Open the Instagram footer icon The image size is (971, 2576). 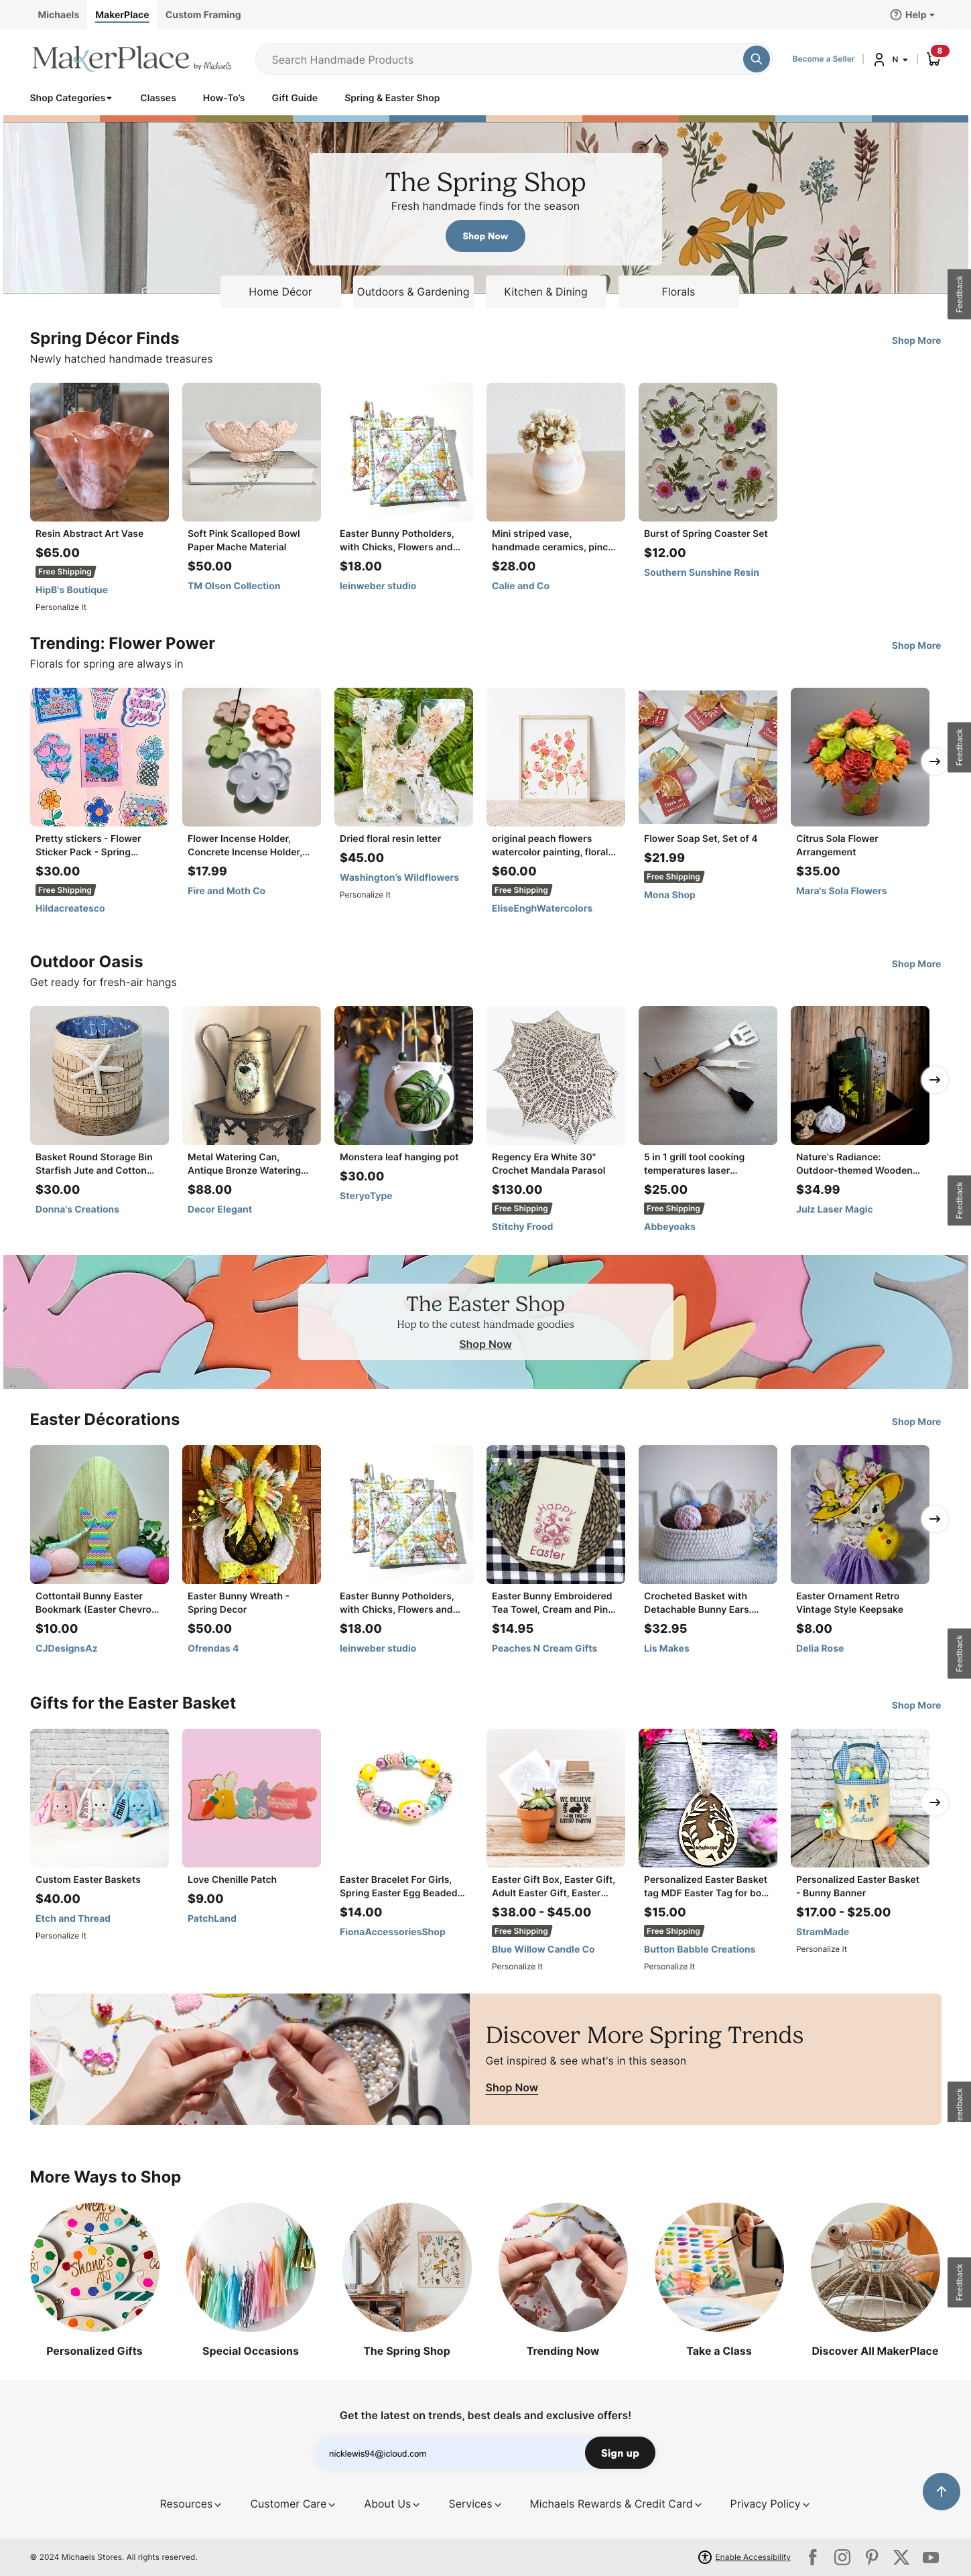[x=842, y=2557]
